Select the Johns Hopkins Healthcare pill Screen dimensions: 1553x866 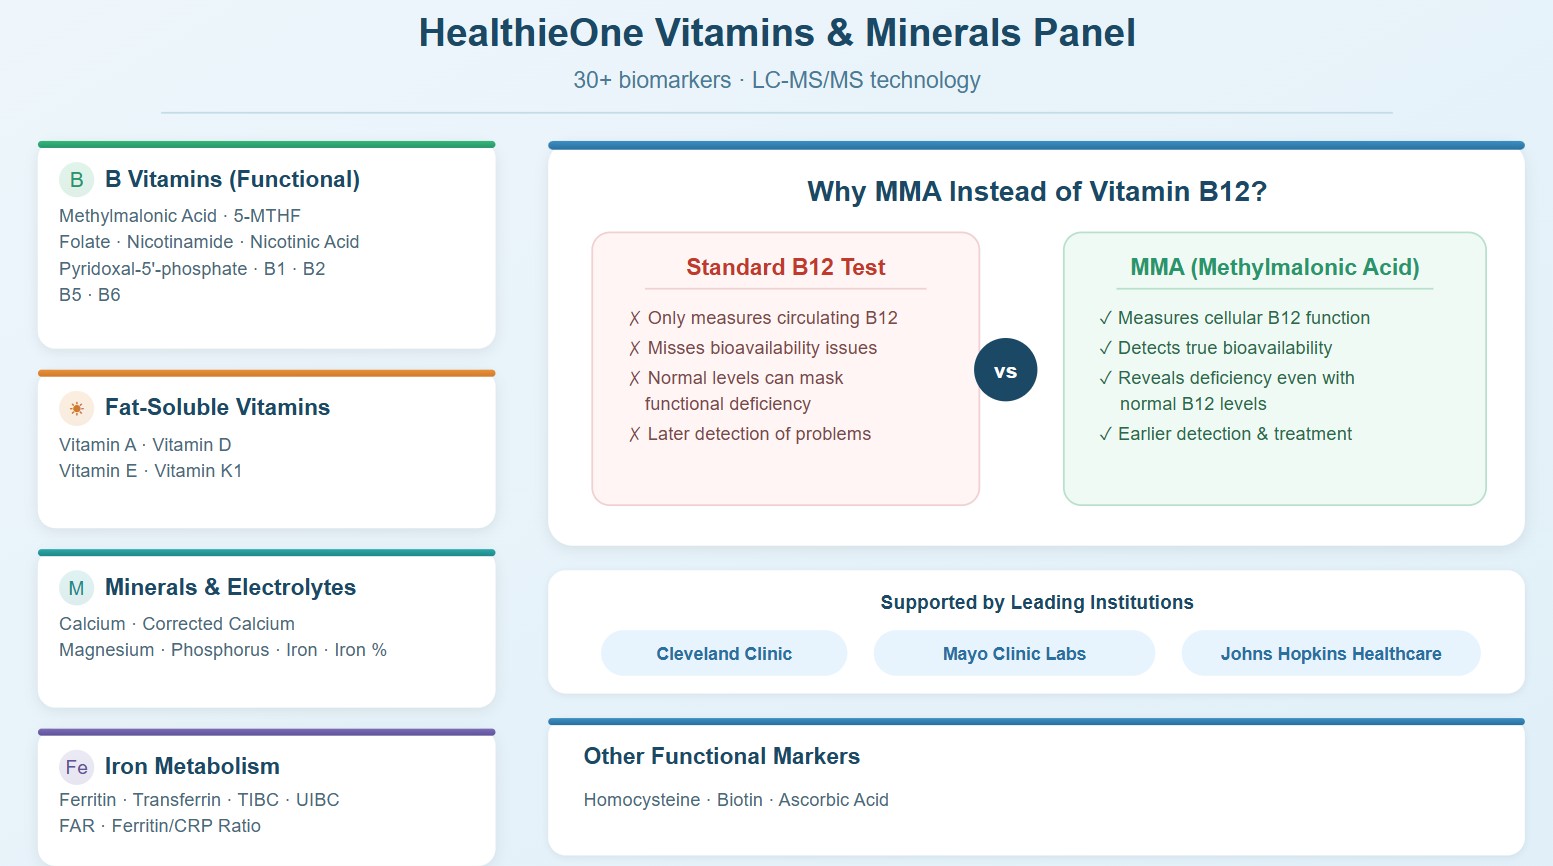coord(1330,654)
